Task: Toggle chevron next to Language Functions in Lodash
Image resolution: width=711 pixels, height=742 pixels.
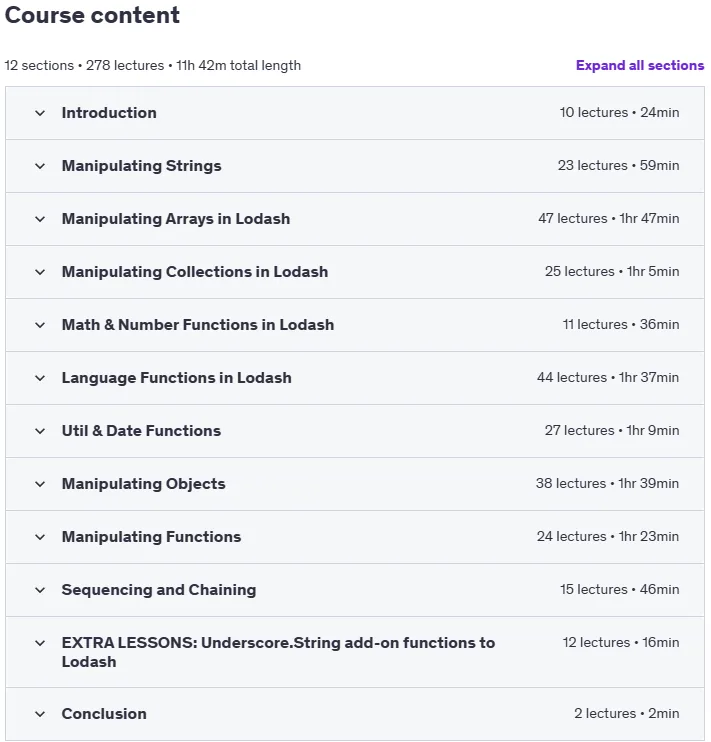Action: (x=40, y=378)
